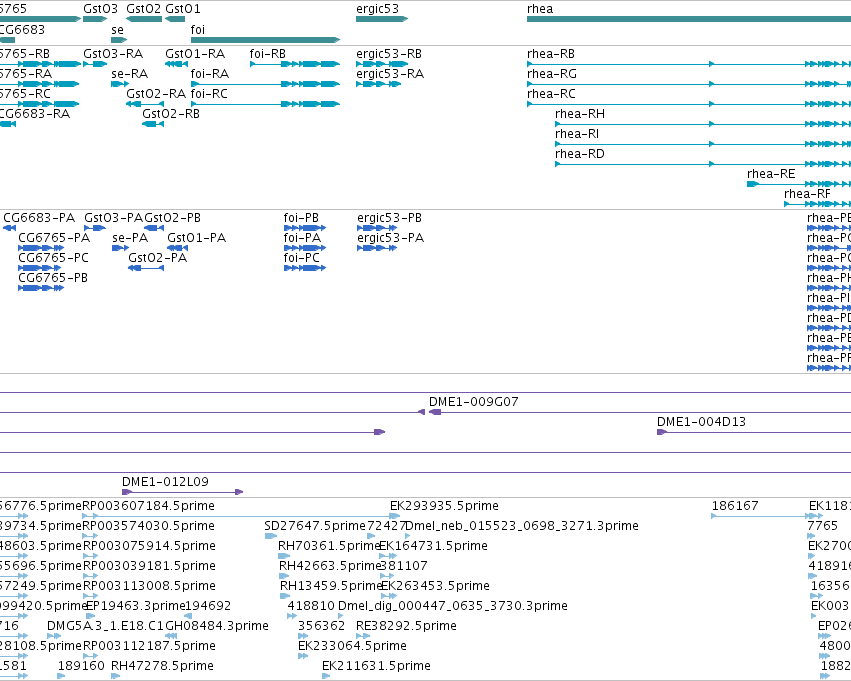The image size is (851, 681).
Task: Select the EK293935.5prime EST label
Action: [444, 506]
